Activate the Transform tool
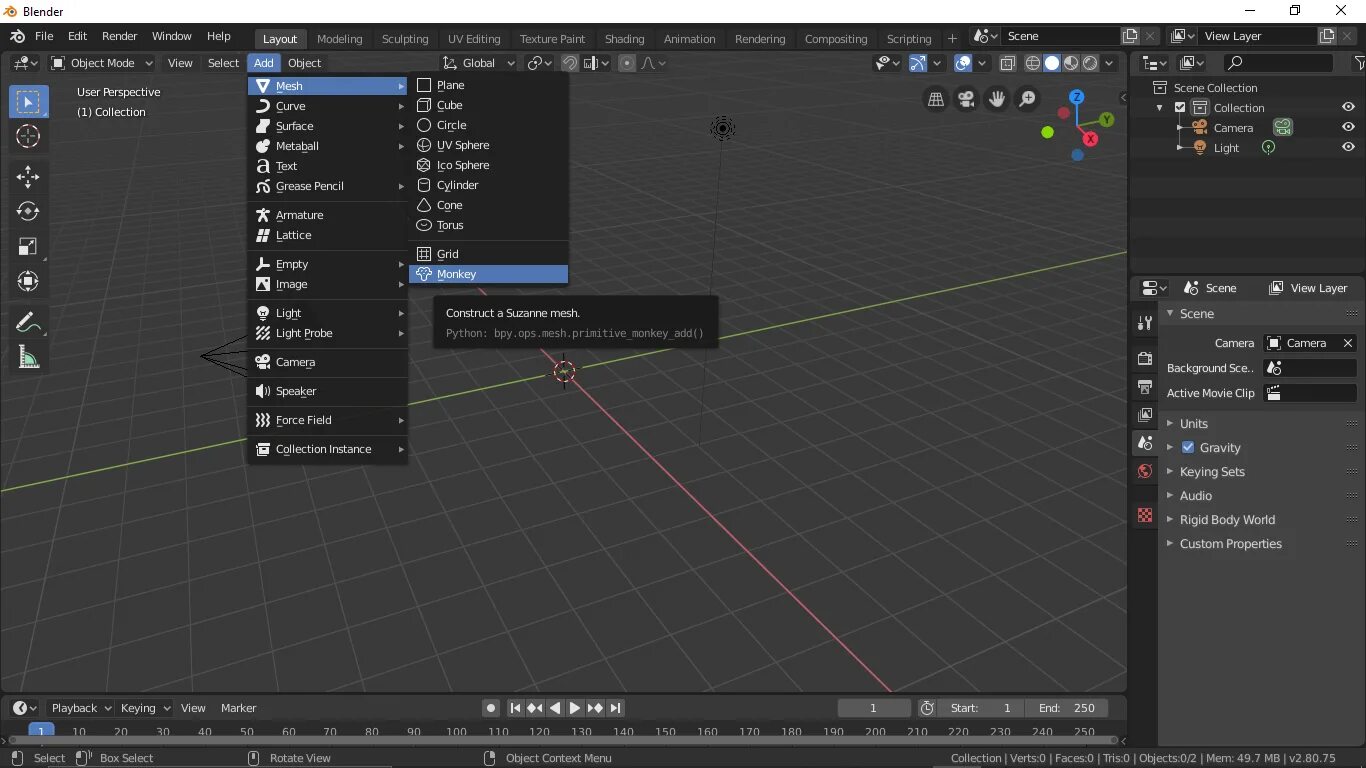 click(28, 281)
